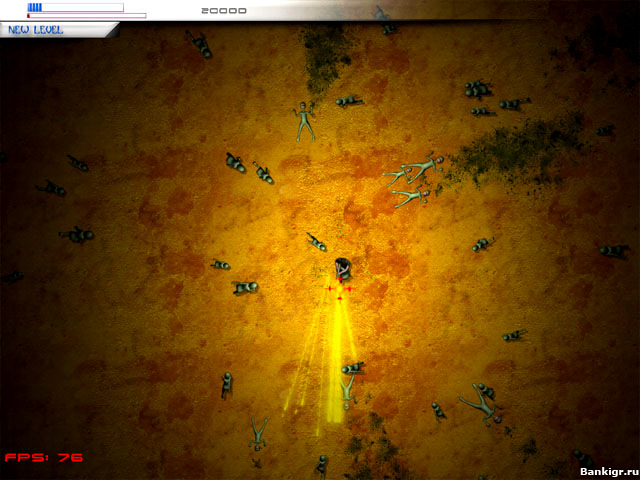Target the zombie cluster in the upper right
The height and width of the screenshot is (480, 640).
(x=478, y=91)
